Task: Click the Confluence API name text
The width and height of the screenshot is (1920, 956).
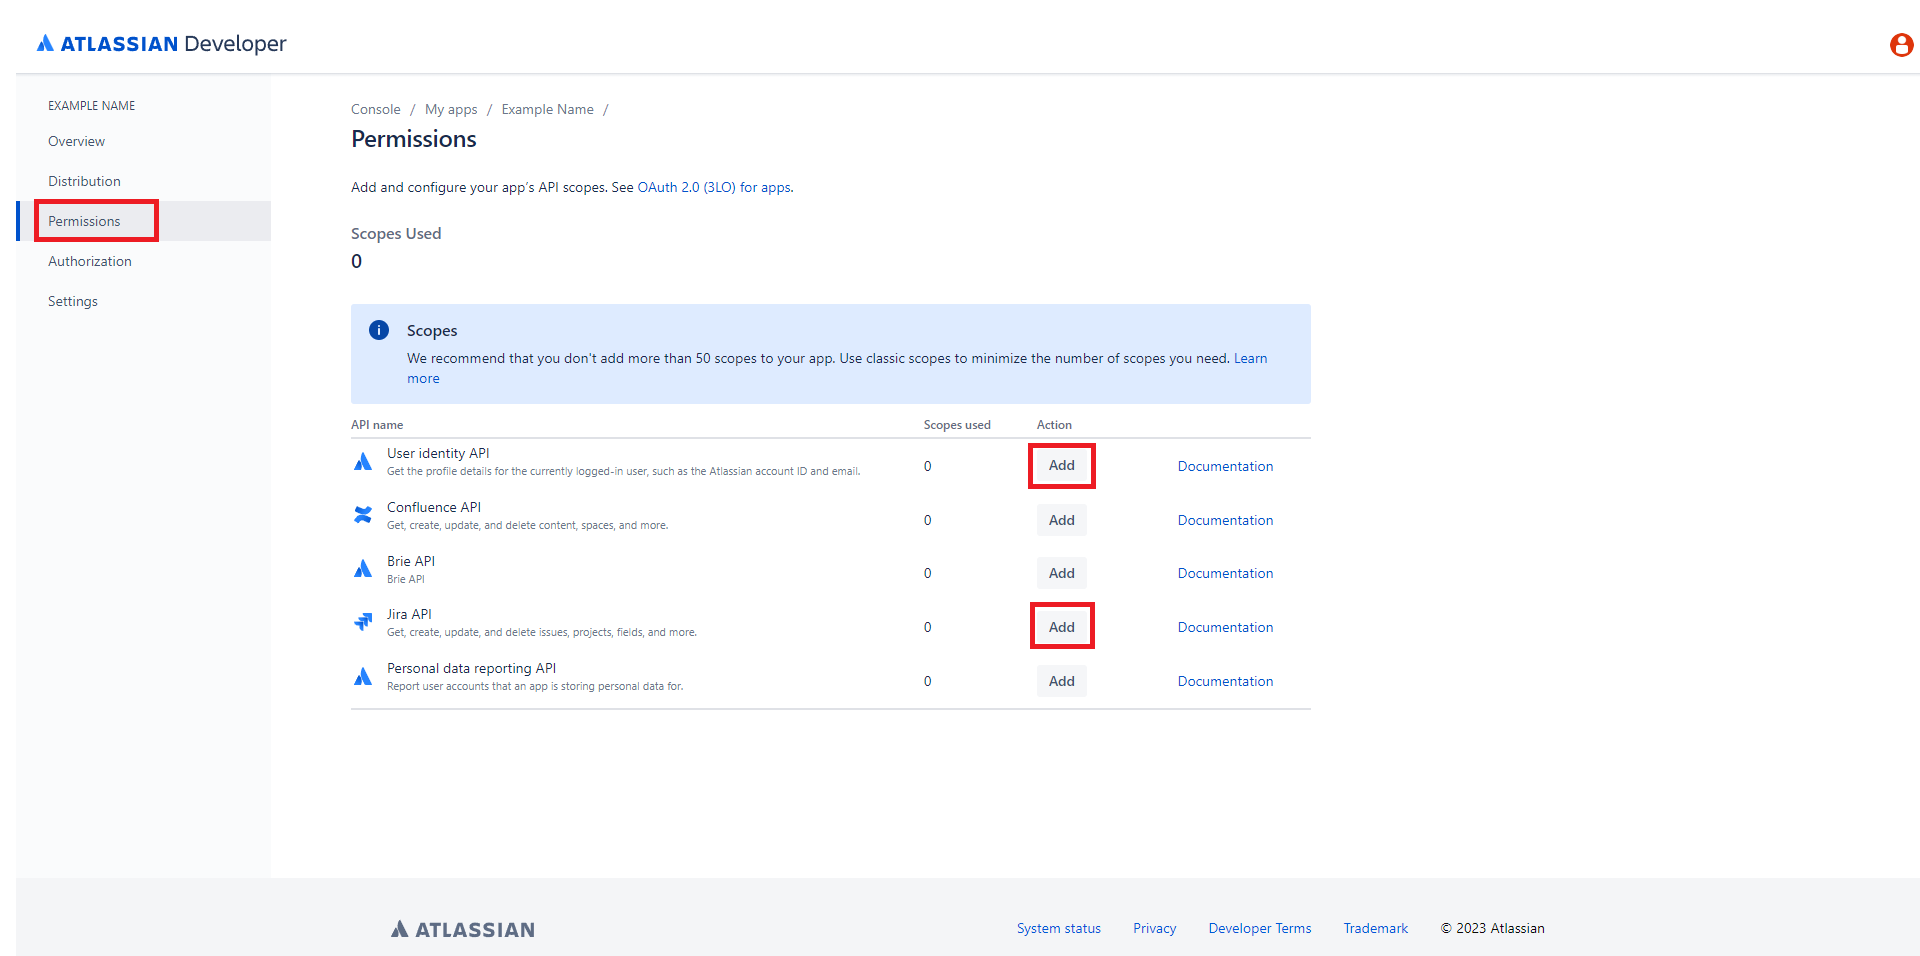Action: coord(434,507)
